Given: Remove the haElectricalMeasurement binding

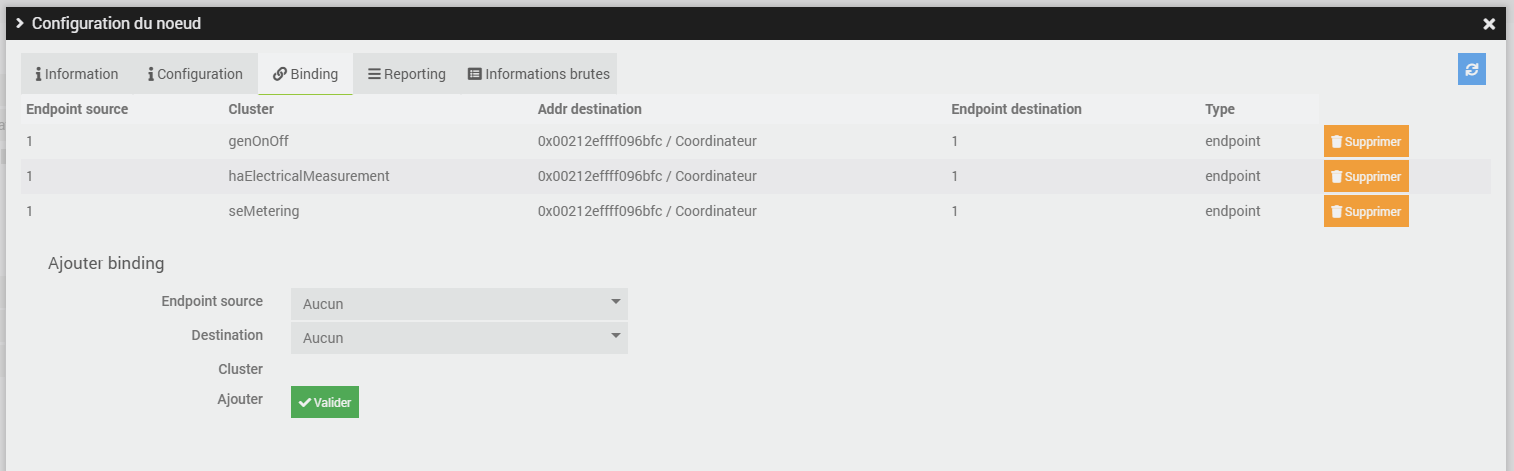Looking at the screenshot, I should 1365,177.
